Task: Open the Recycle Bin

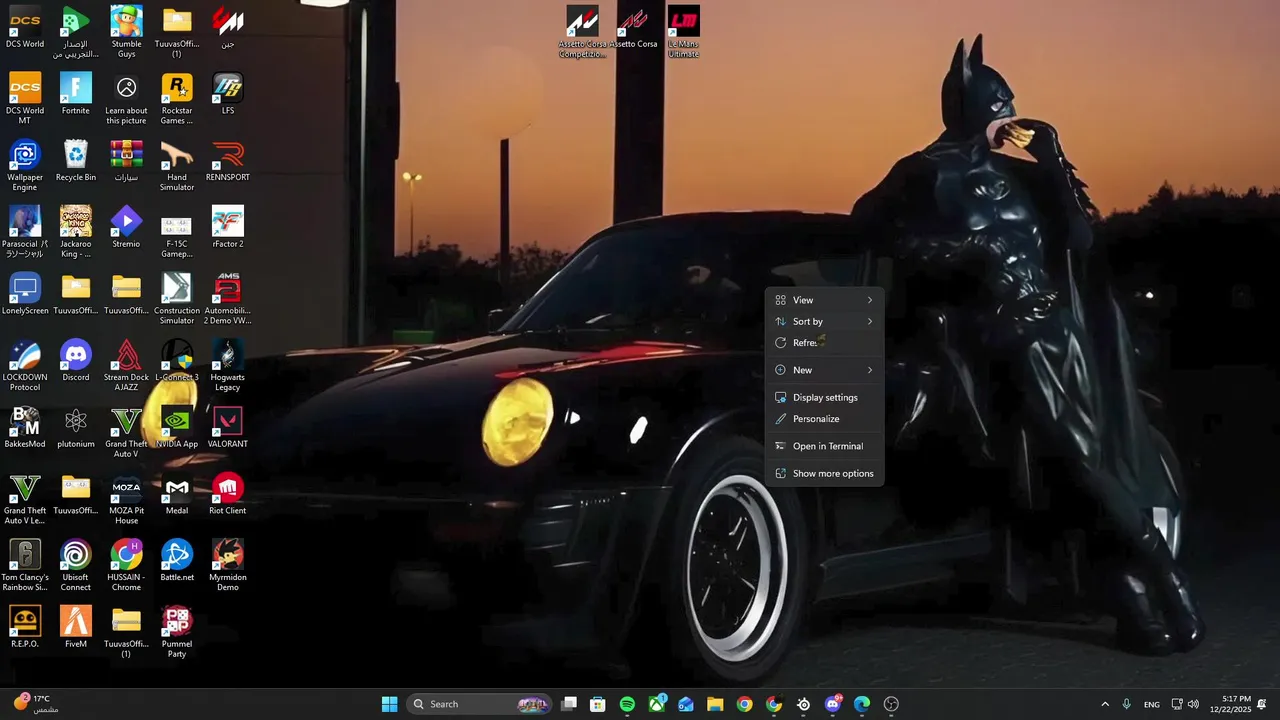Action: tap(76, 161)
